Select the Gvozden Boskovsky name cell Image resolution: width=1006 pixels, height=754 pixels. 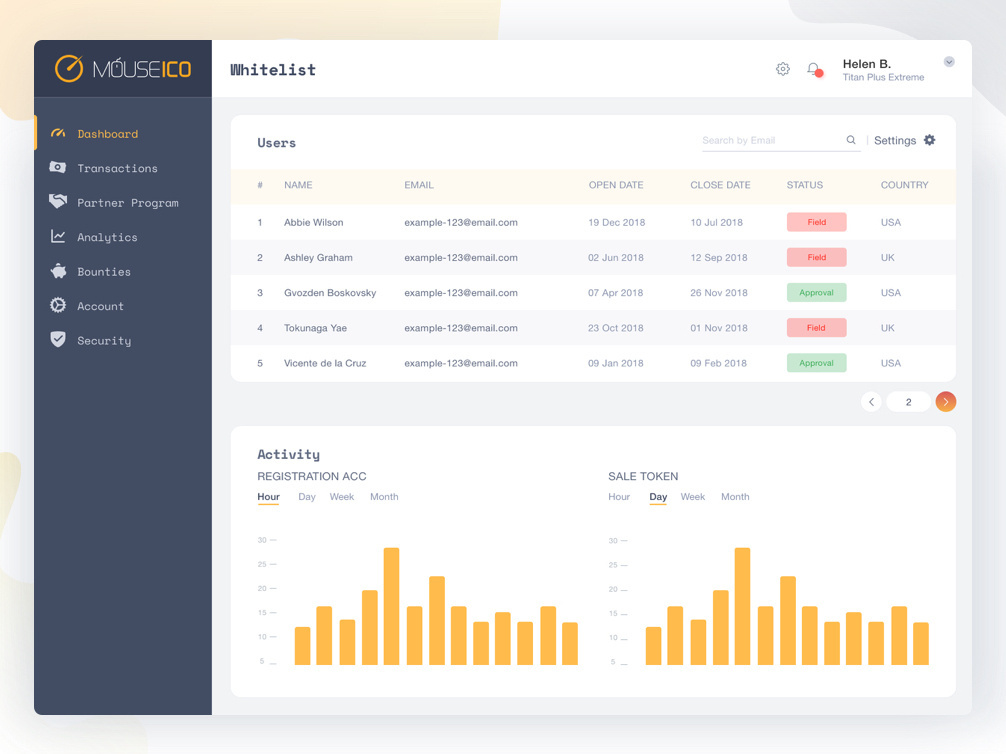coord(330,293)
